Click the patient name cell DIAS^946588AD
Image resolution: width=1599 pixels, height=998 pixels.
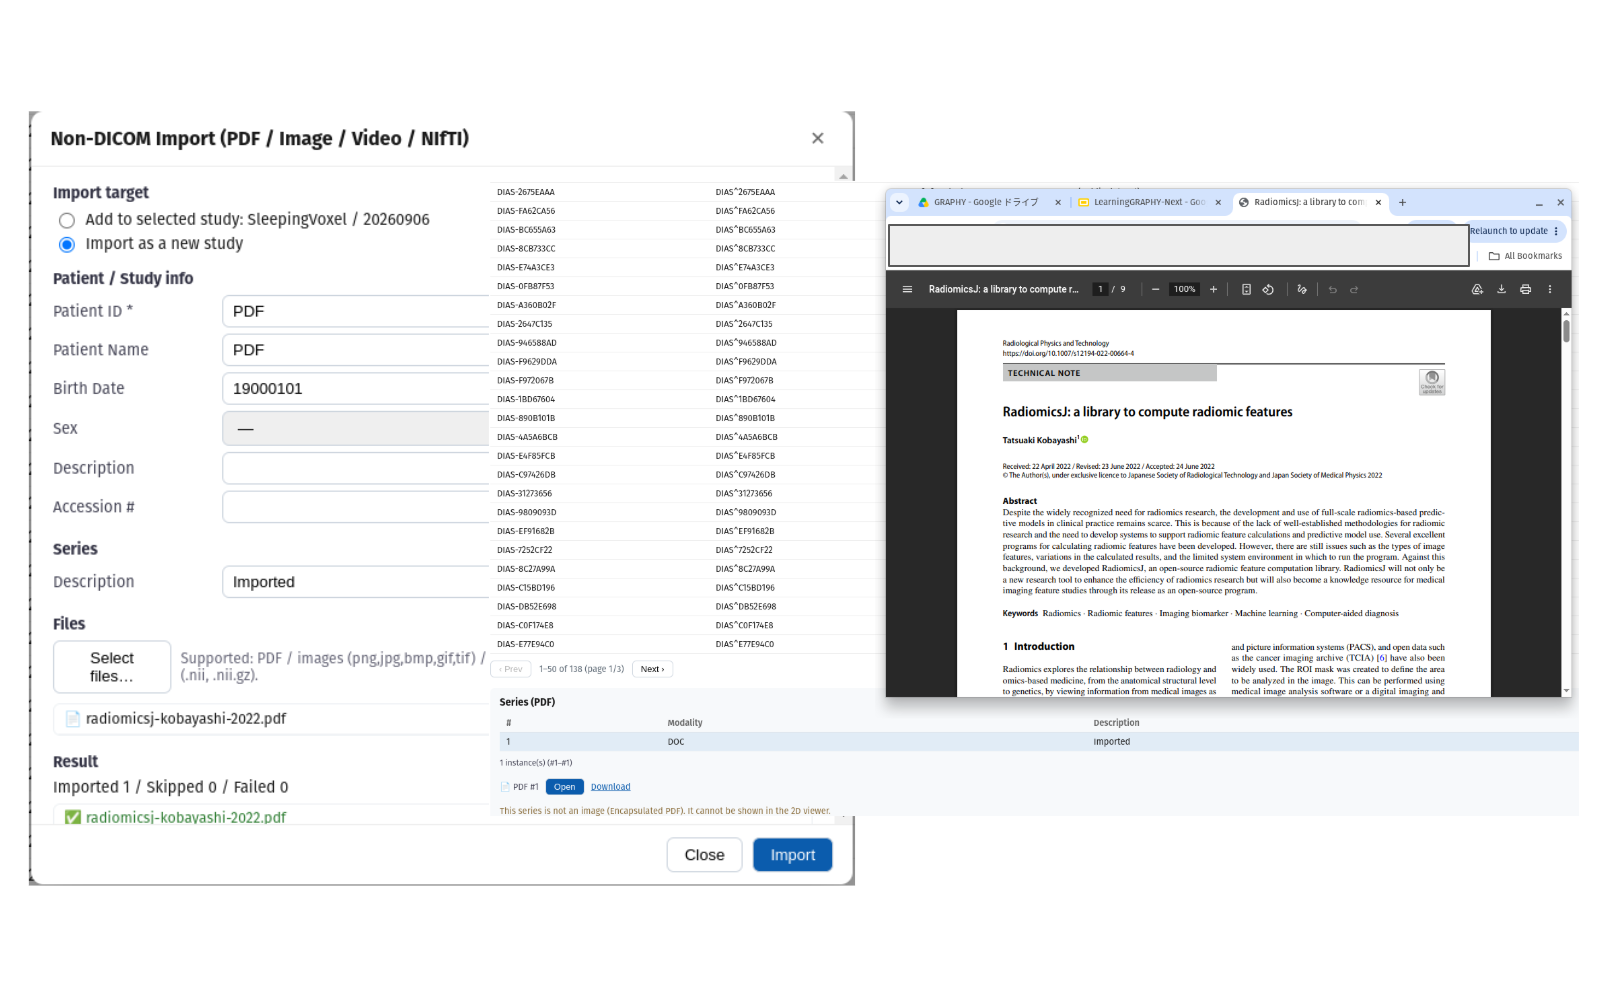[x=746, y=343]
